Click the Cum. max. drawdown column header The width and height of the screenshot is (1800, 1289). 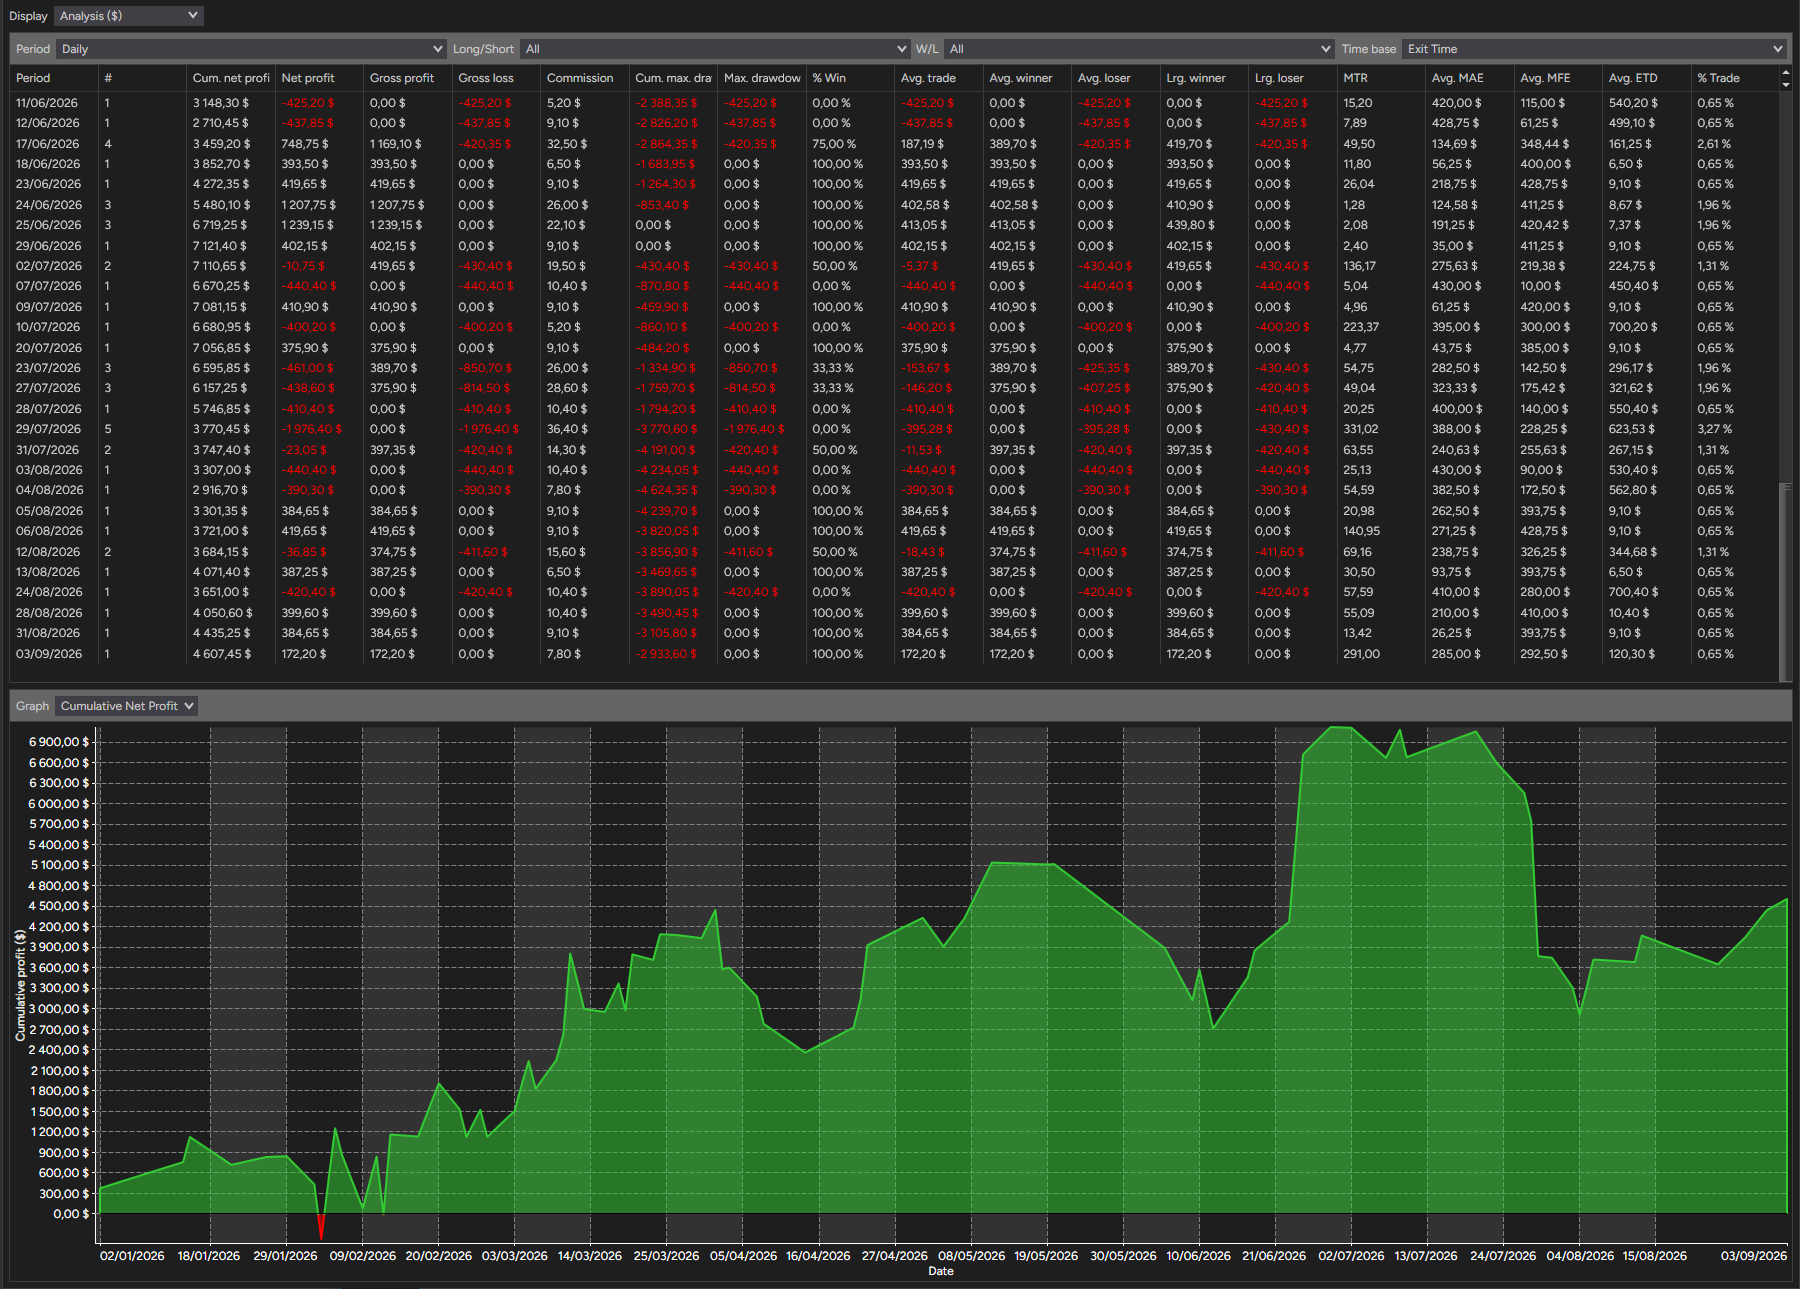pyautogui.click(x=673, y=78)
